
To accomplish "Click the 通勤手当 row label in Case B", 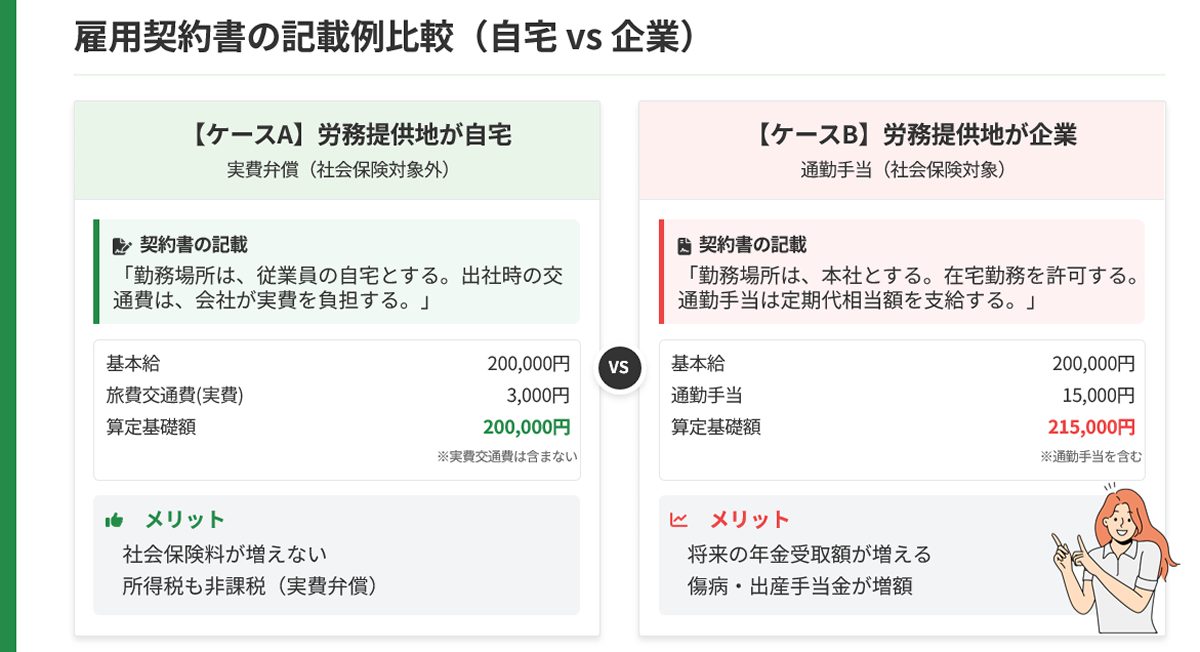I will (706, 395).
